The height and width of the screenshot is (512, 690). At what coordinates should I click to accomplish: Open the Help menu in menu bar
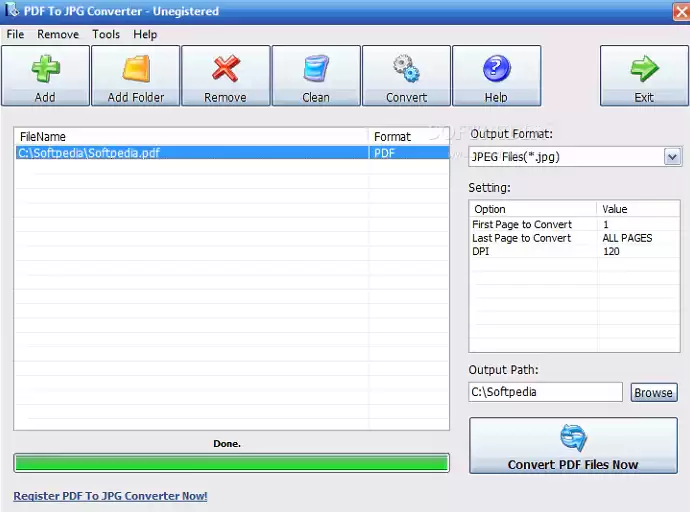pyautogui.click(x=145, y=34)
